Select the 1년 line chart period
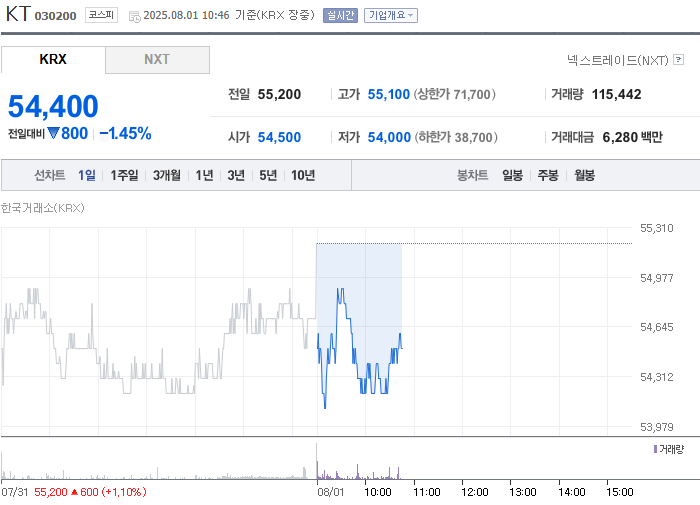Image resolution: width=700 pixels, height=505 pixels. [x=204, y=175]
